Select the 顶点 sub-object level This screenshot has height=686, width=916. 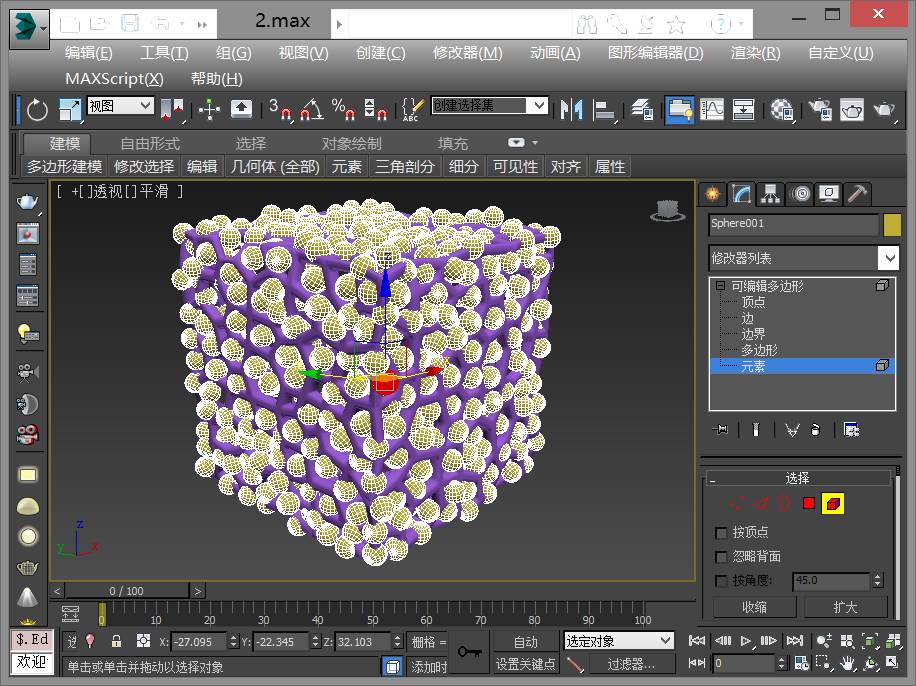[x=753, y=302]
